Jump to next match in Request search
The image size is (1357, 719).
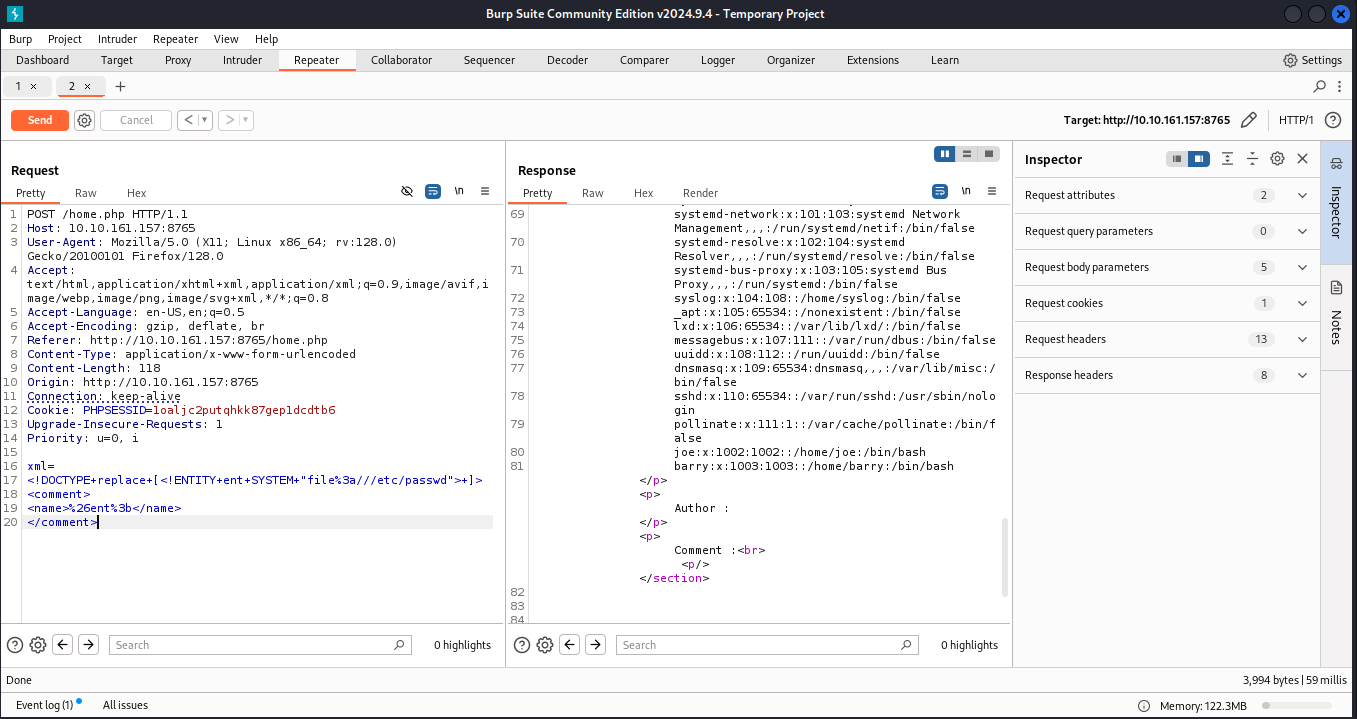88,645
